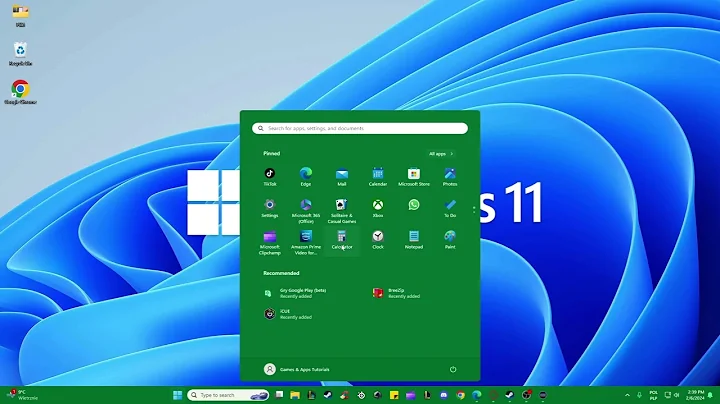Image resolution: width=720 pixels, height=404 pixels.
Task: Open recently added iCUE item
Action: (288, 314)
